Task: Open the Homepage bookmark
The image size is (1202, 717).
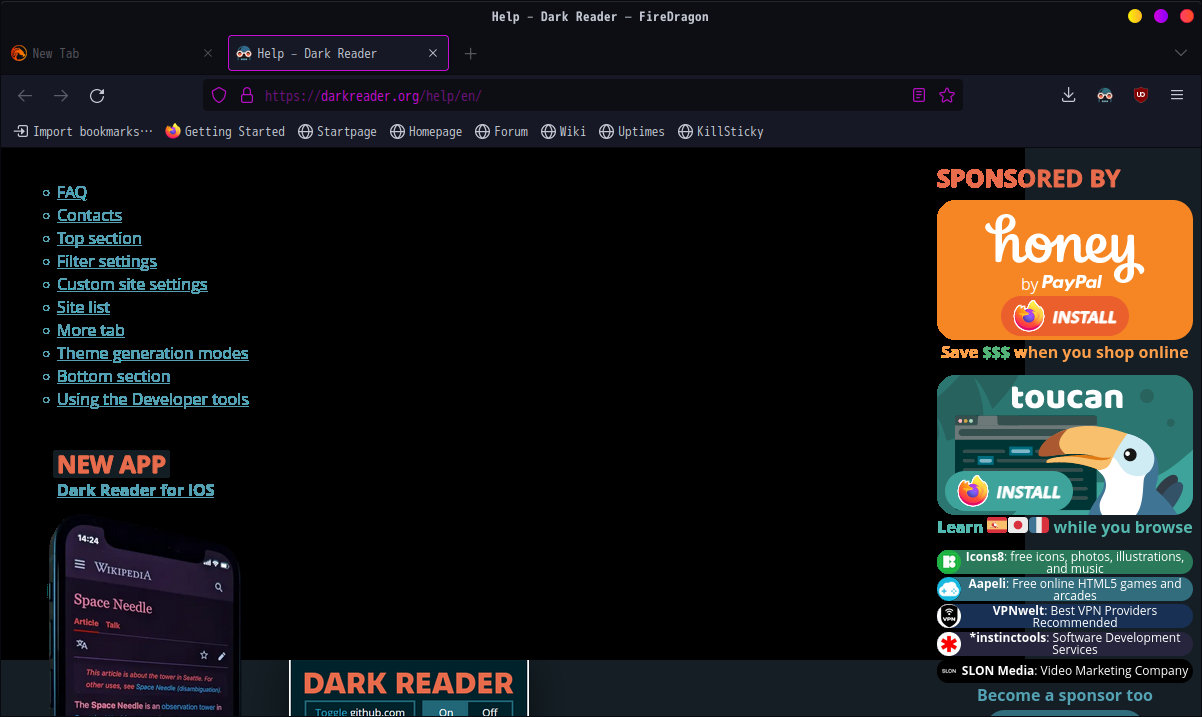Action: pyautogui.click(x=426, y=131)
